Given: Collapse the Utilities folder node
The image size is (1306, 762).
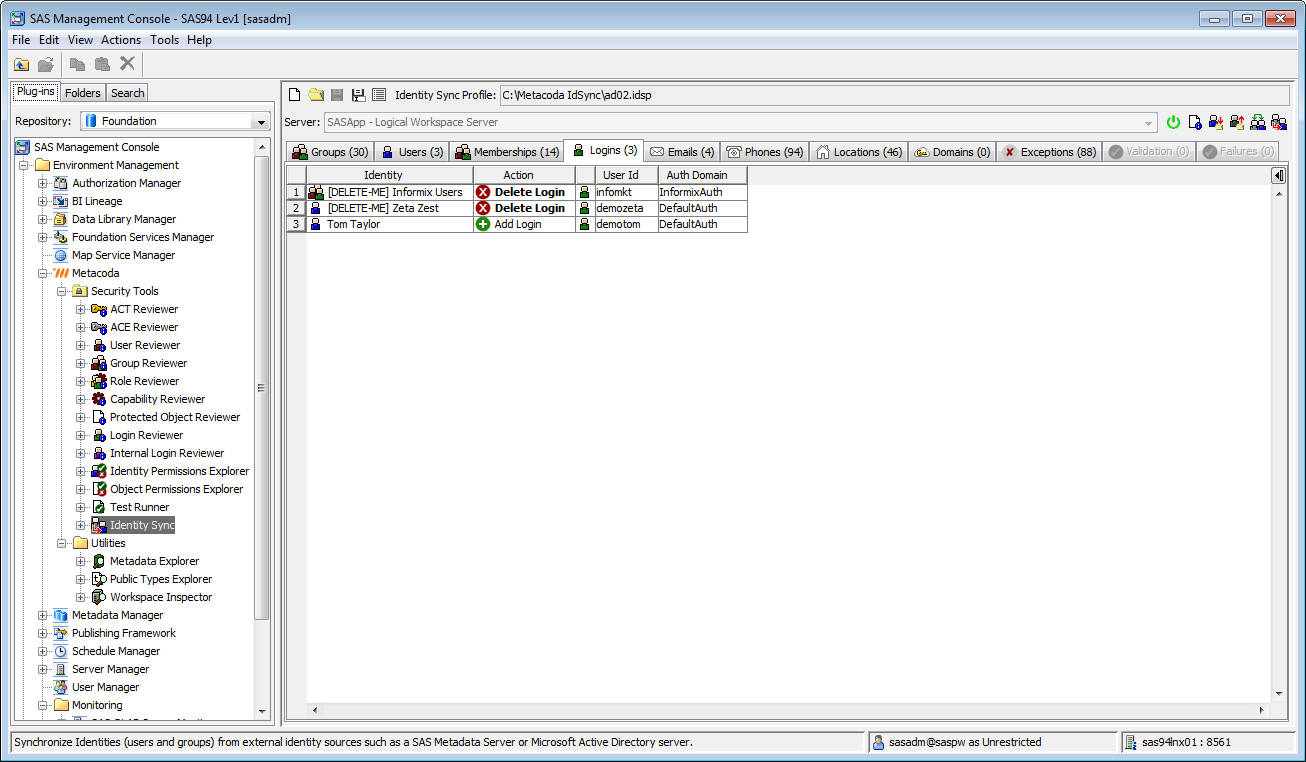Looking at the screenshot, I should [61, 543].
